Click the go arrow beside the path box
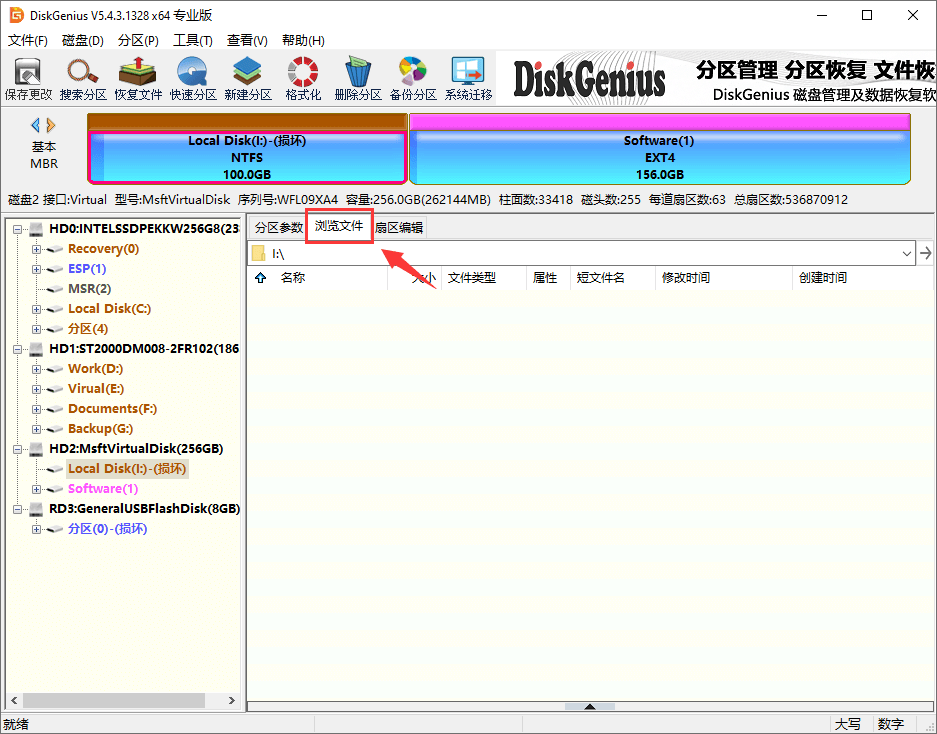This screenshot has width=937, height=734. pyautogui.click(x=926, y=253)
